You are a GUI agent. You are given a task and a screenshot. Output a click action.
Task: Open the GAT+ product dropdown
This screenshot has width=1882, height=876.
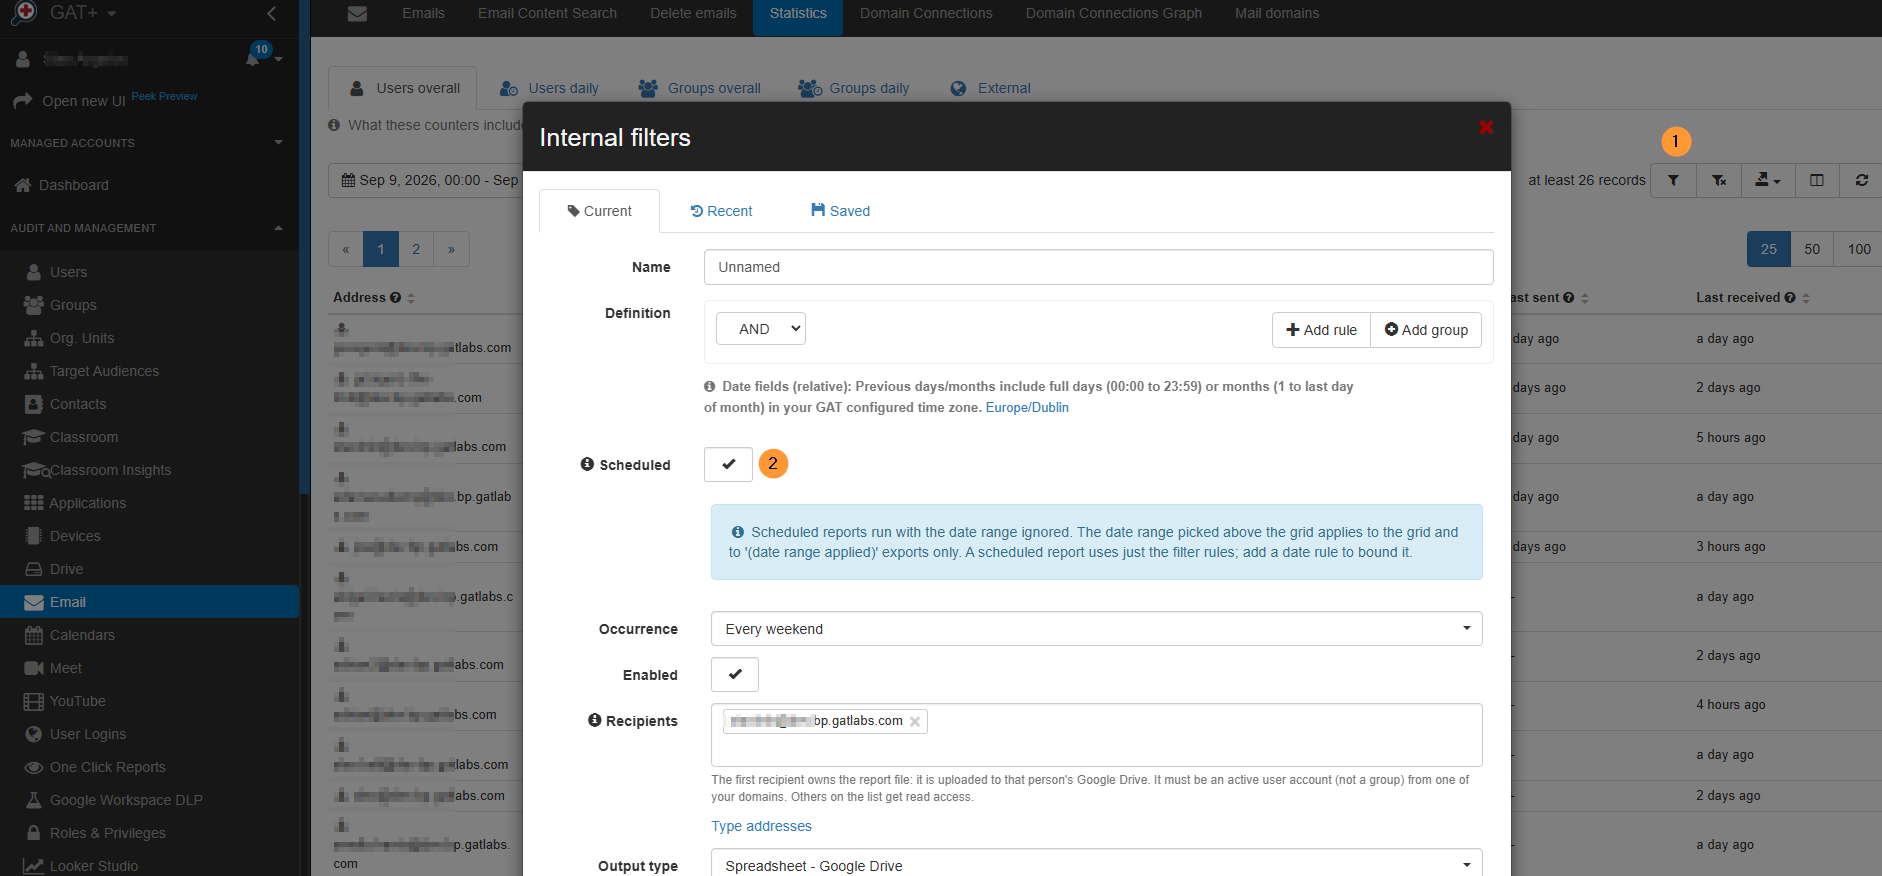[x=83, y=13]
